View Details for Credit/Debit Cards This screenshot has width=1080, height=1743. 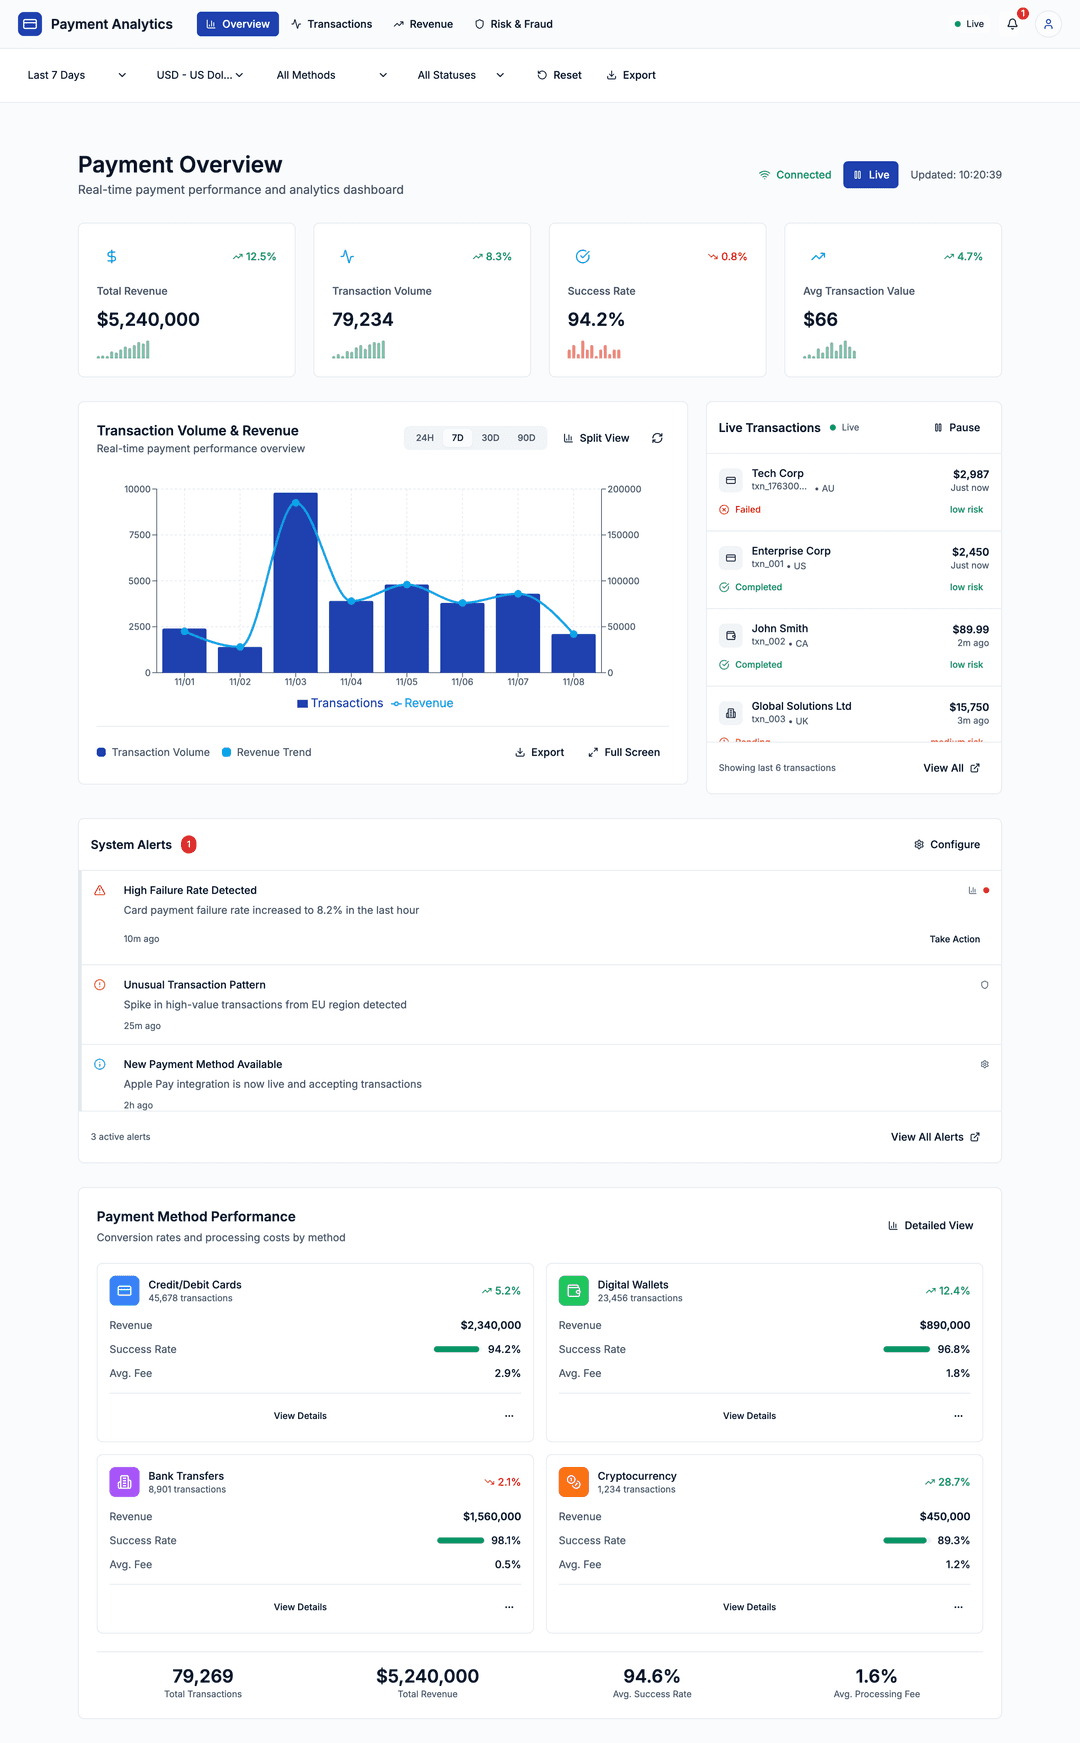tap(300, 1416)
